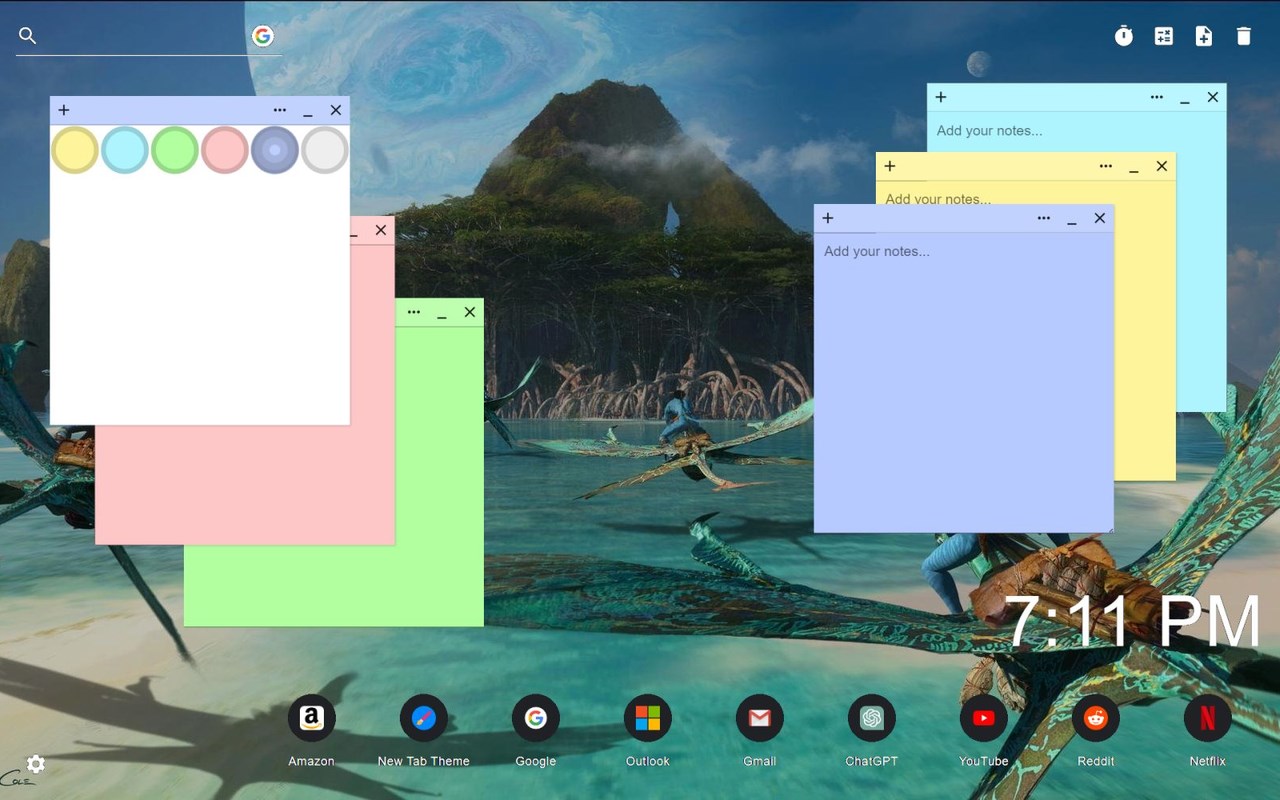The height and width of the screenshot is (800, 1280).
Task: Open the three-dot menu on the cyan note
Action: [x=1157, y=97]
